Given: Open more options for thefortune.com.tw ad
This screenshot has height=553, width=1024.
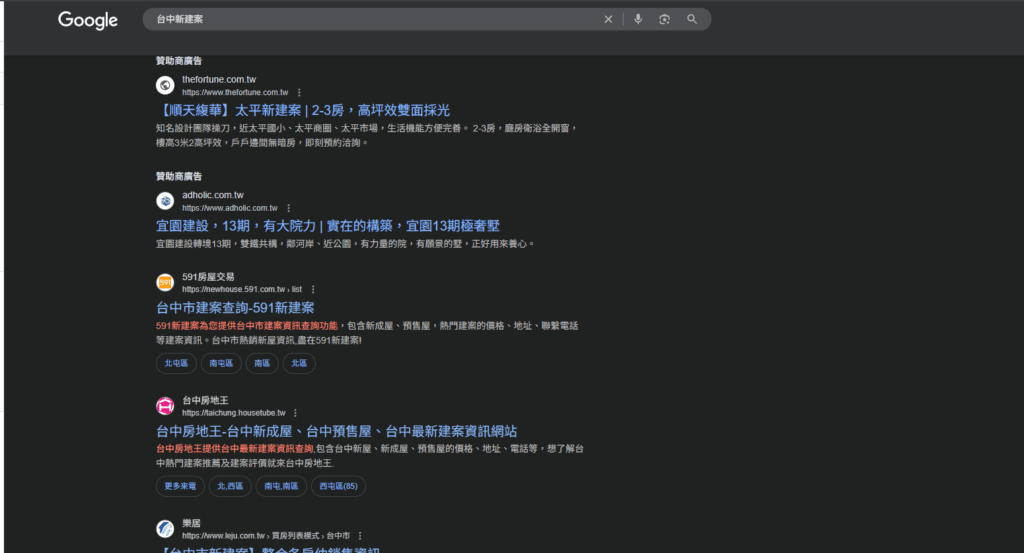Looking at the screenshot, I should [299, 93].
